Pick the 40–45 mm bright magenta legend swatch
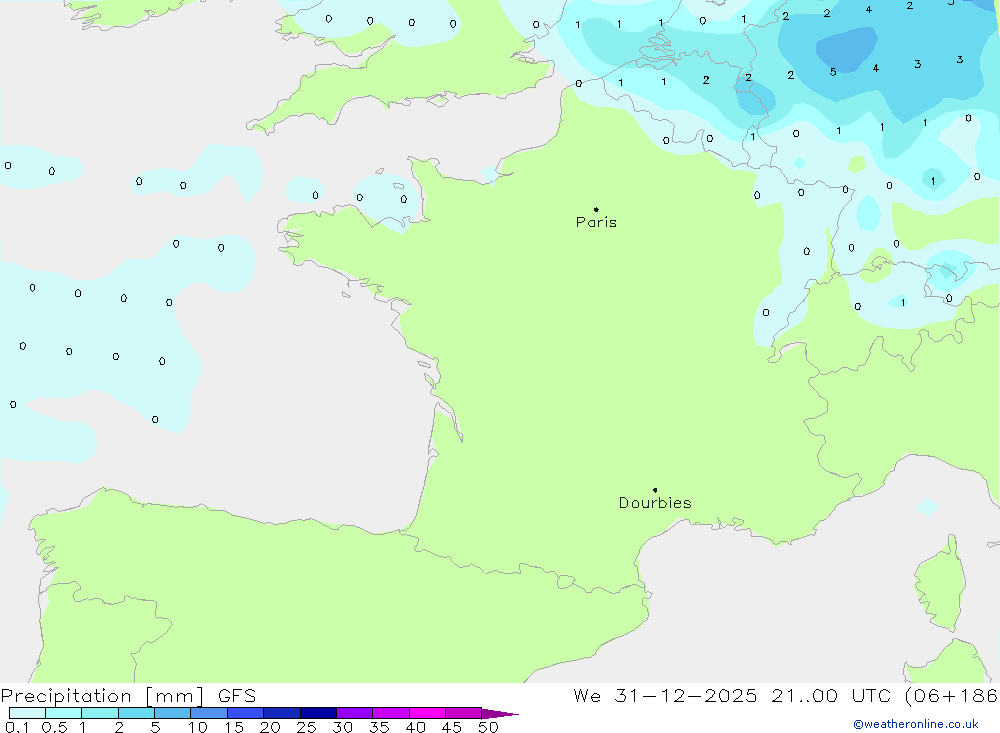 (x=427, y=713)
